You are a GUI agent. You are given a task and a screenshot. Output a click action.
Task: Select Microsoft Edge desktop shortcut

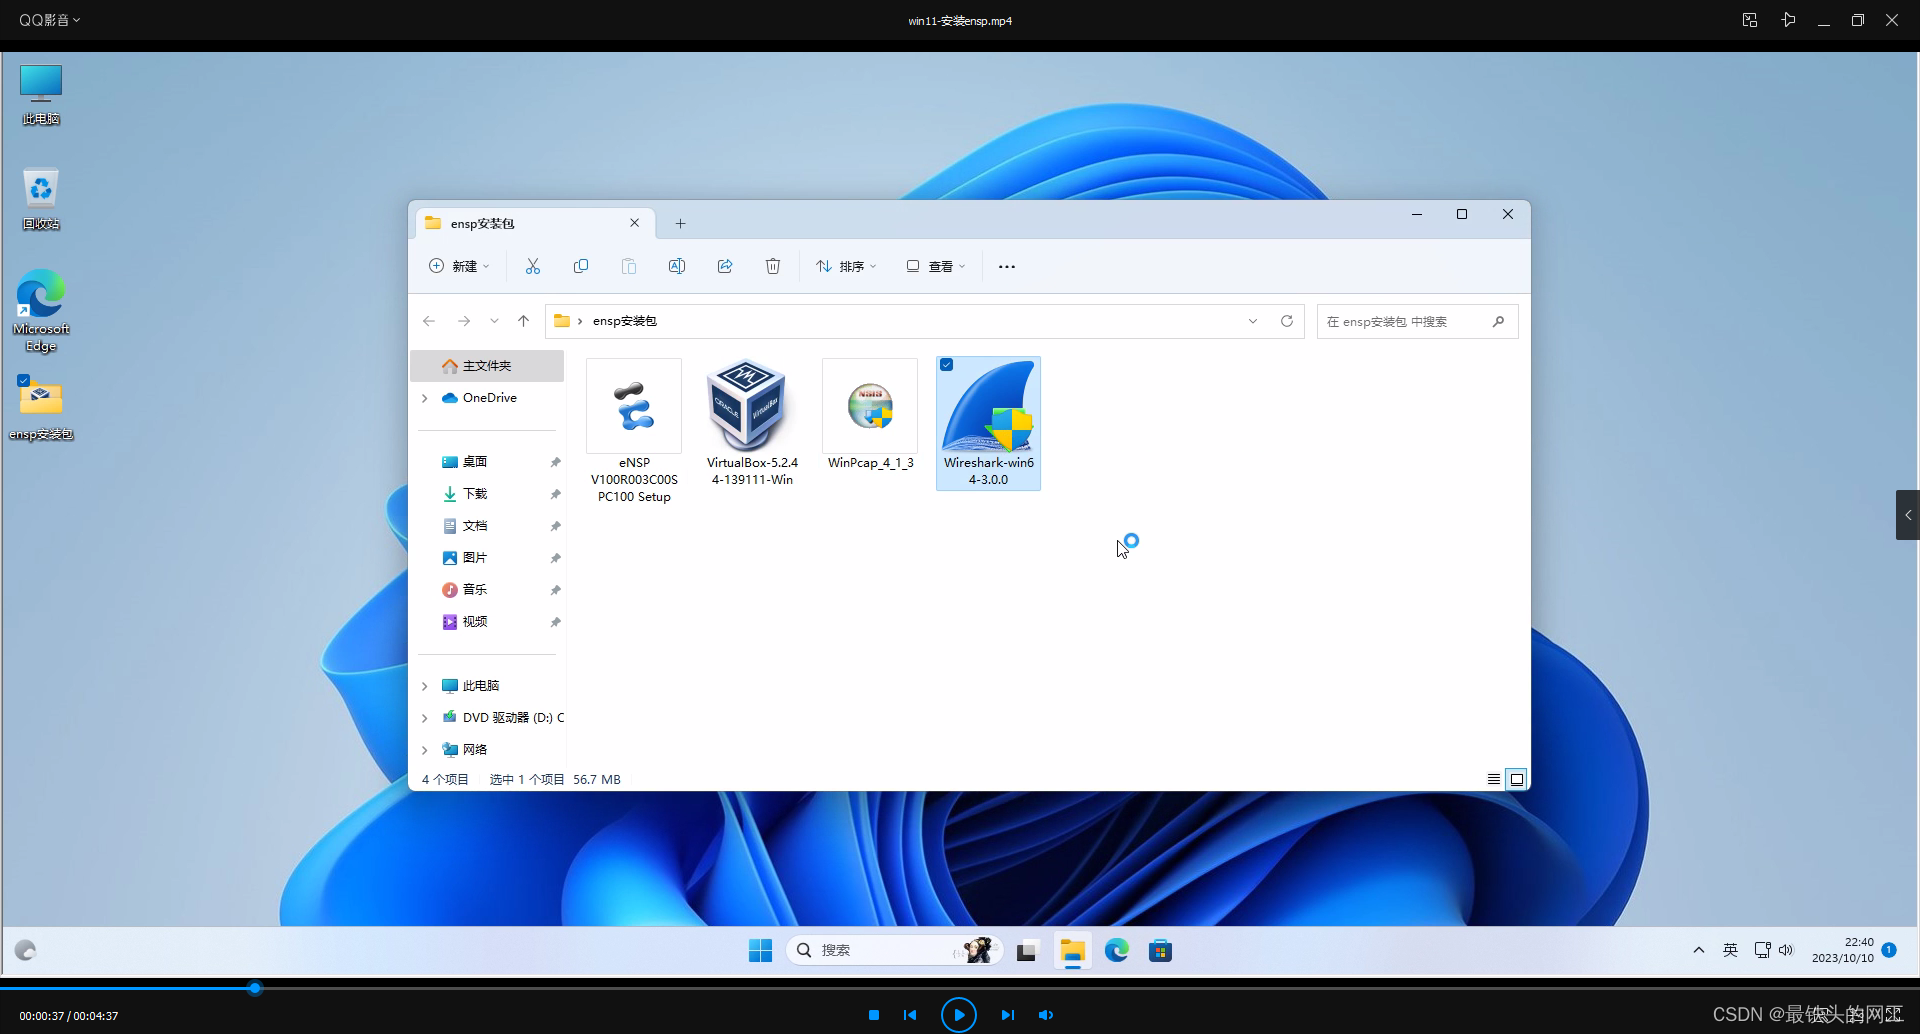pyautogui.click(x=41, y=311)
